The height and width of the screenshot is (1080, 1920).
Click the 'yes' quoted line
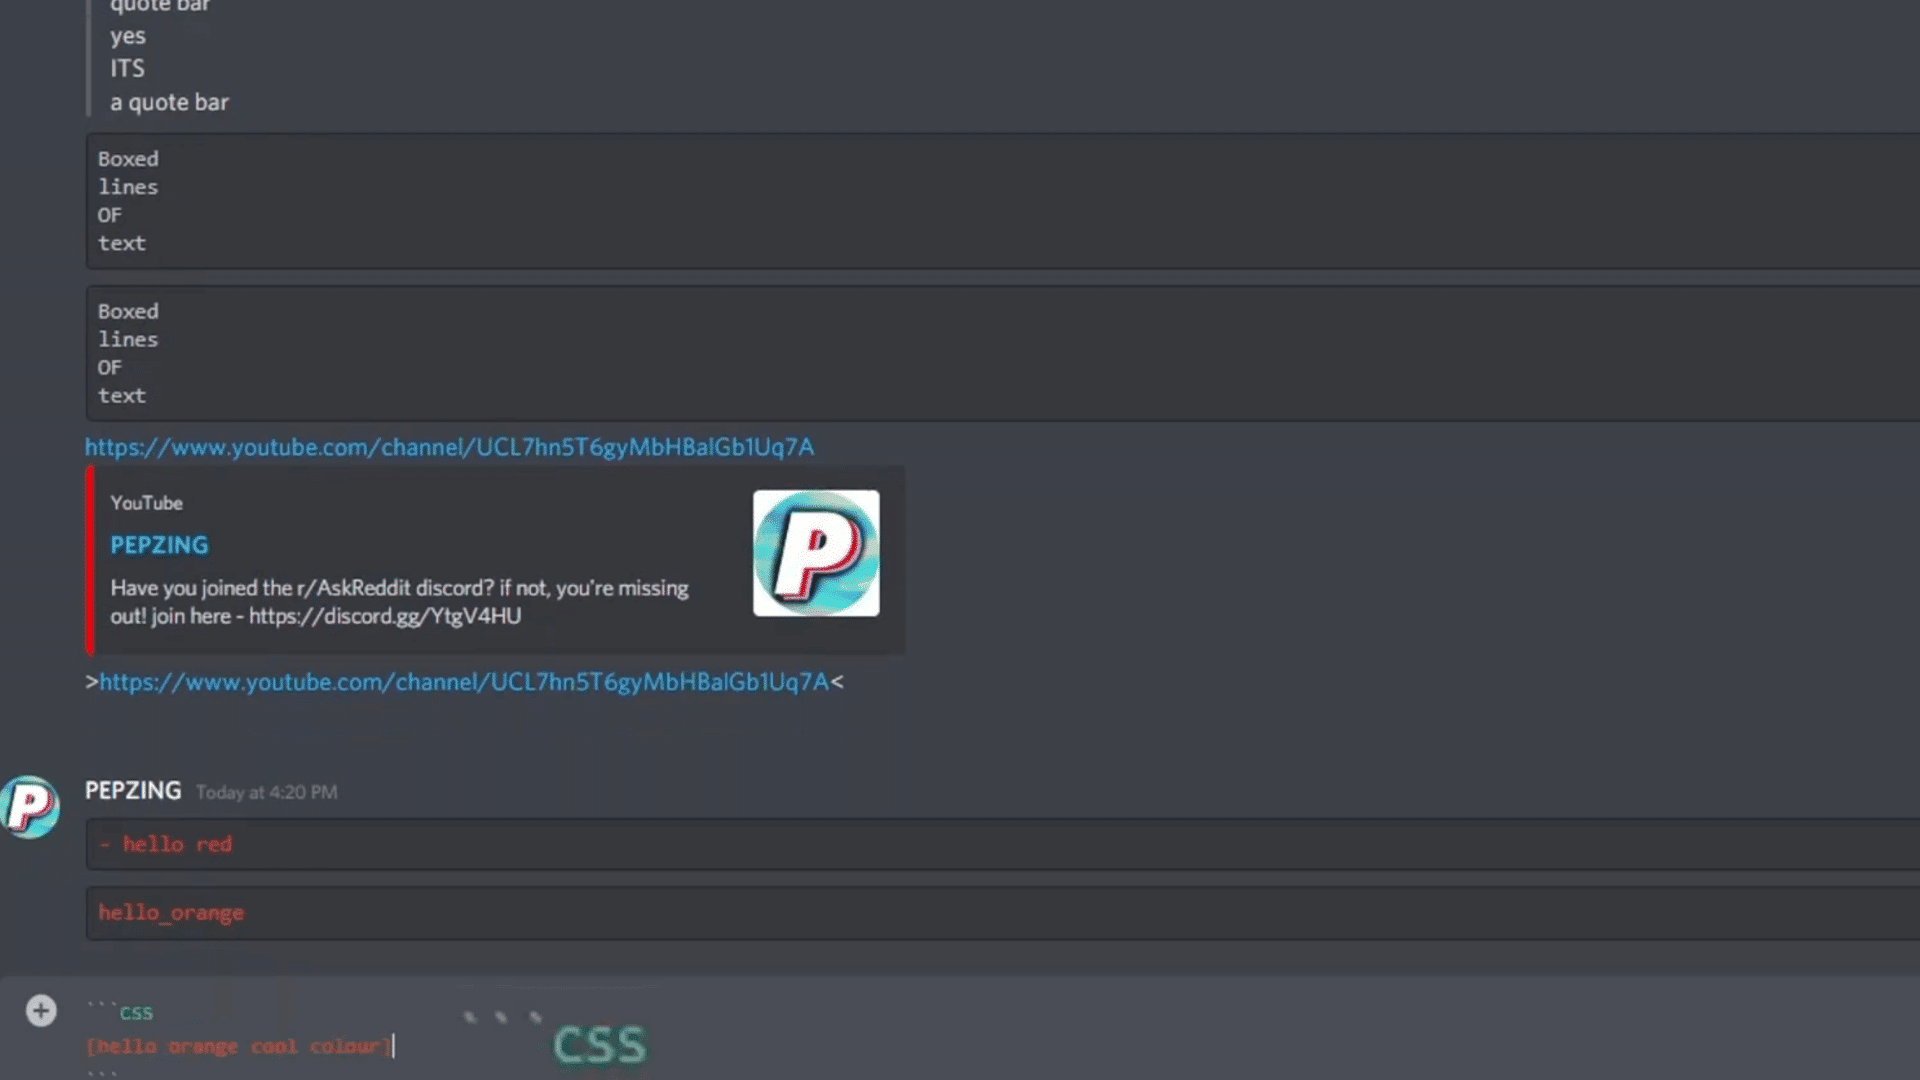tap(128, 36)
